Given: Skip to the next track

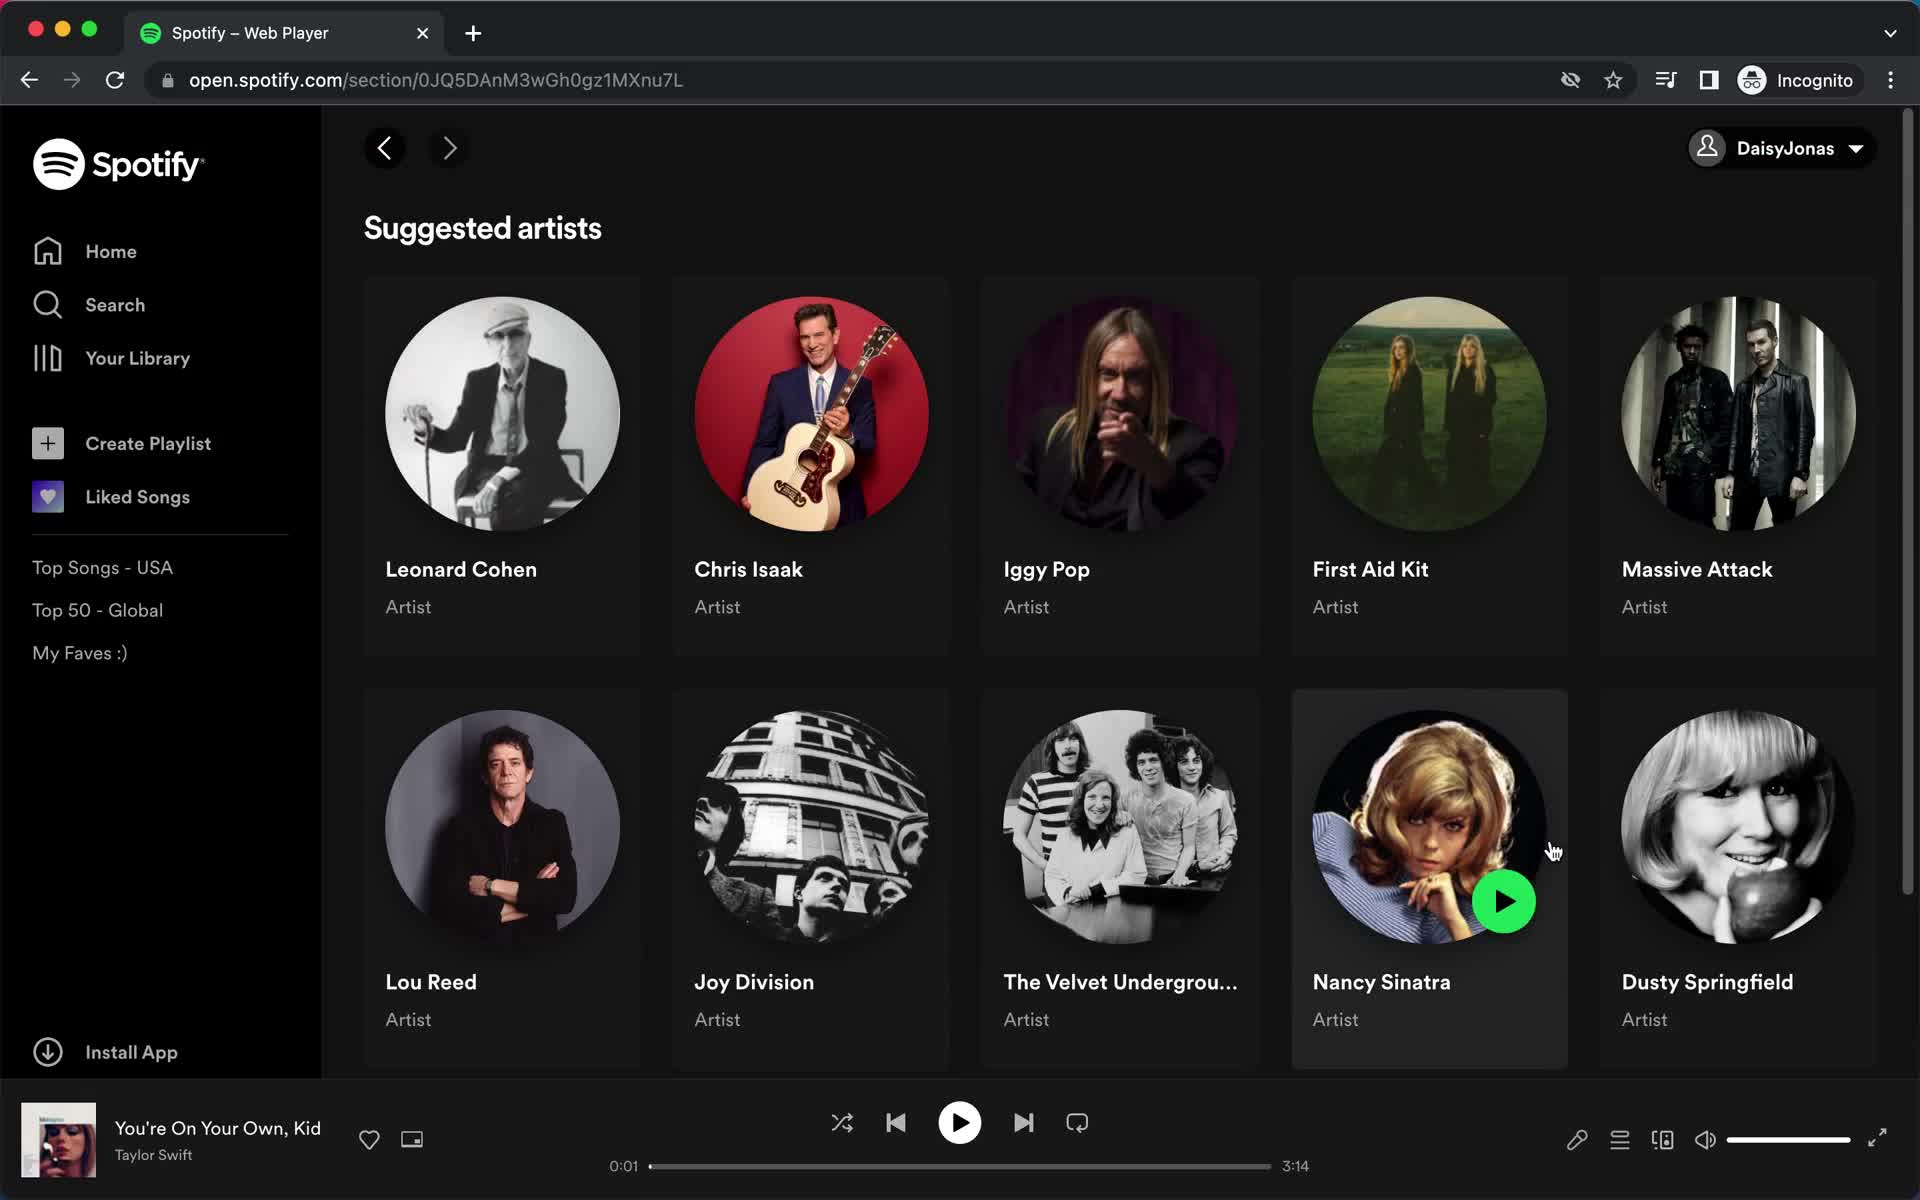Looking at the screenshot, I should click(1023, 1122).
